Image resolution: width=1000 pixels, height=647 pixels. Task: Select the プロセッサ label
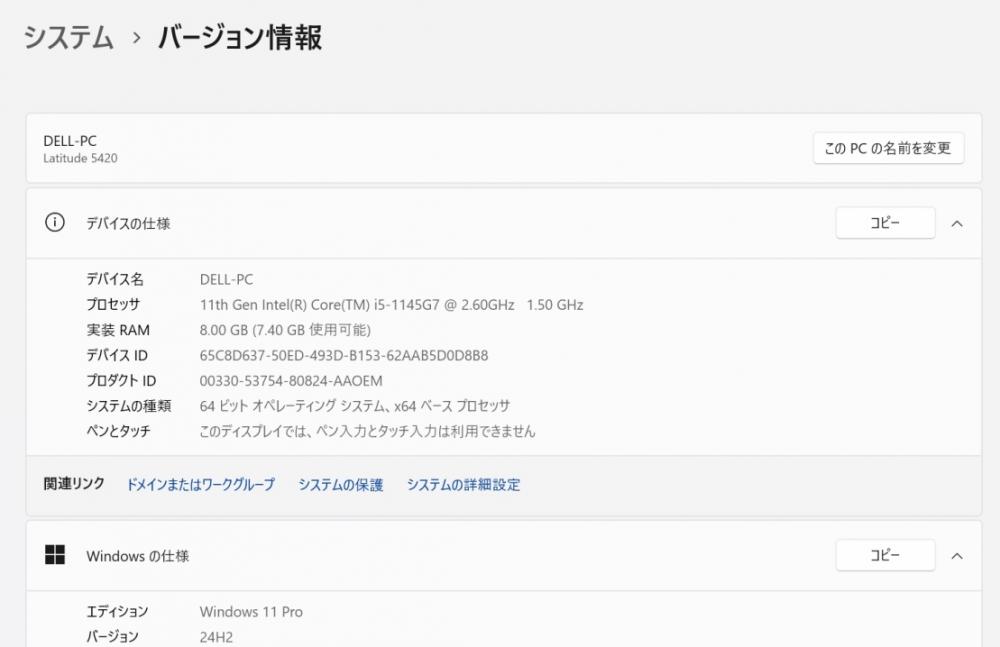[113, 305]
